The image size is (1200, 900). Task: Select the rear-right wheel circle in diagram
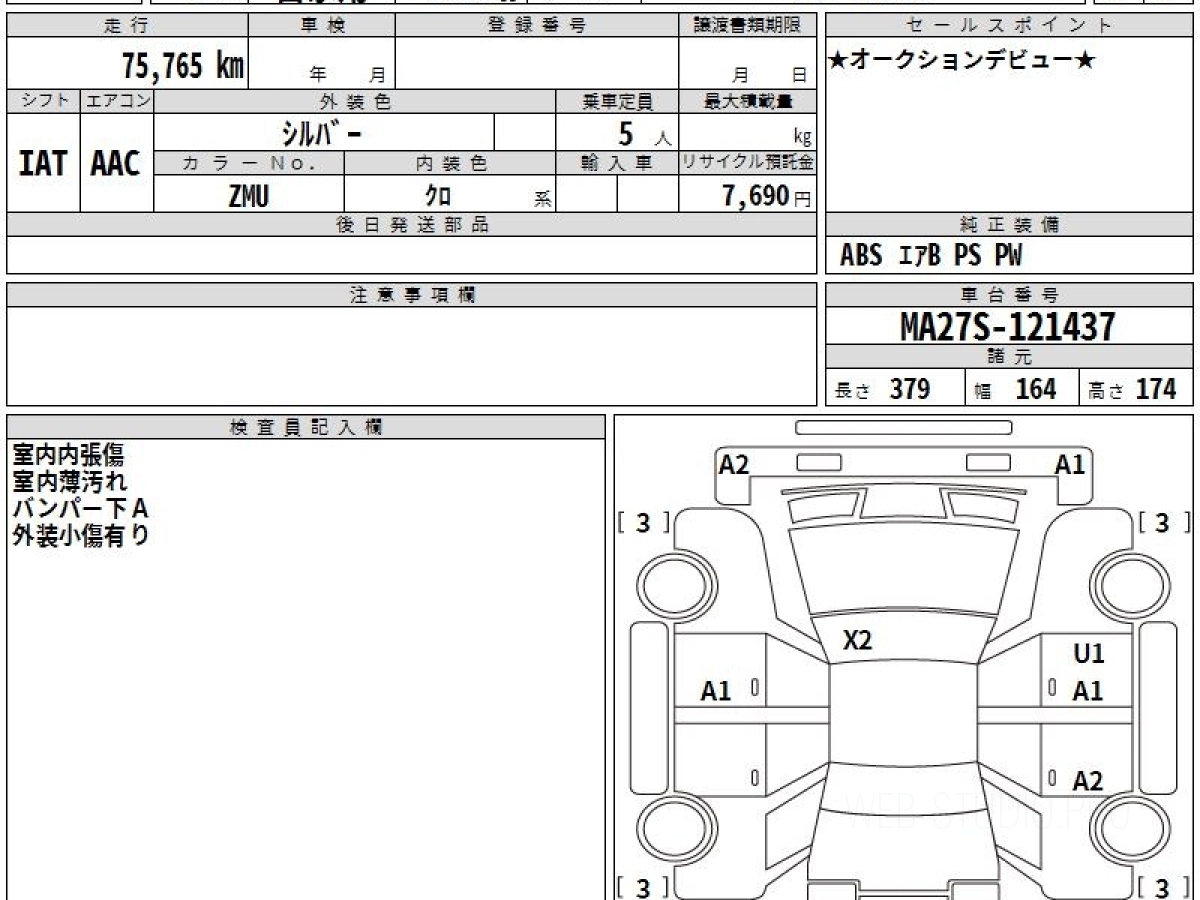(x=1124, y=830)
